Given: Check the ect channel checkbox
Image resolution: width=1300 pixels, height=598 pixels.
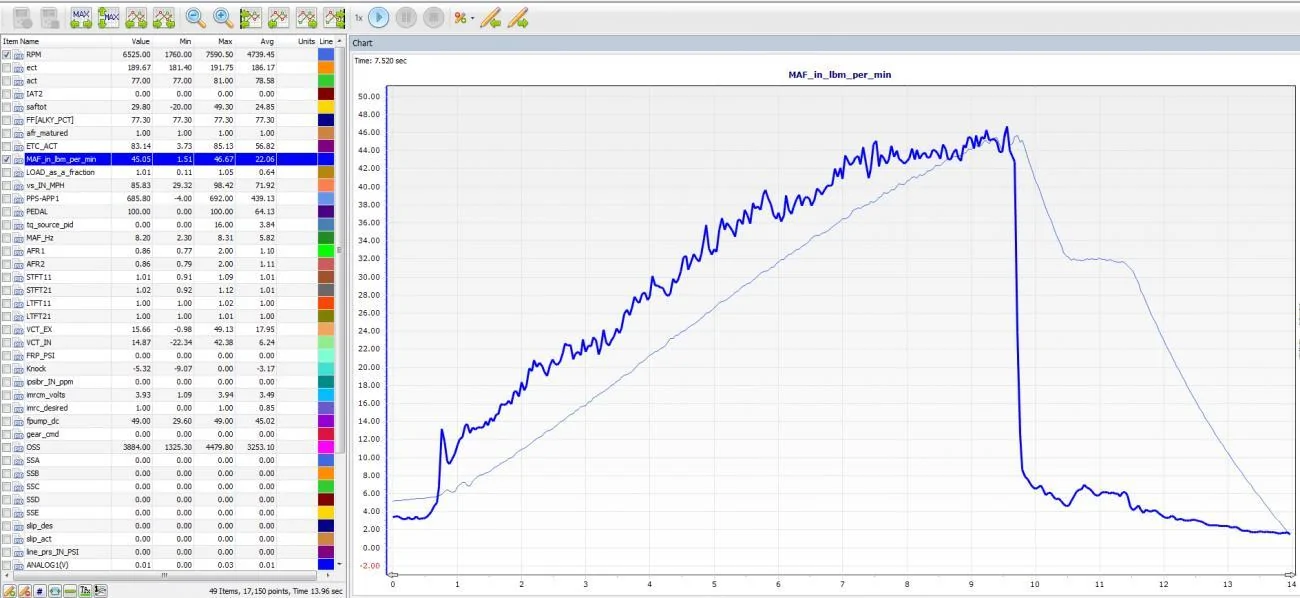Looking at the screenshot, I should pos(7,67).
